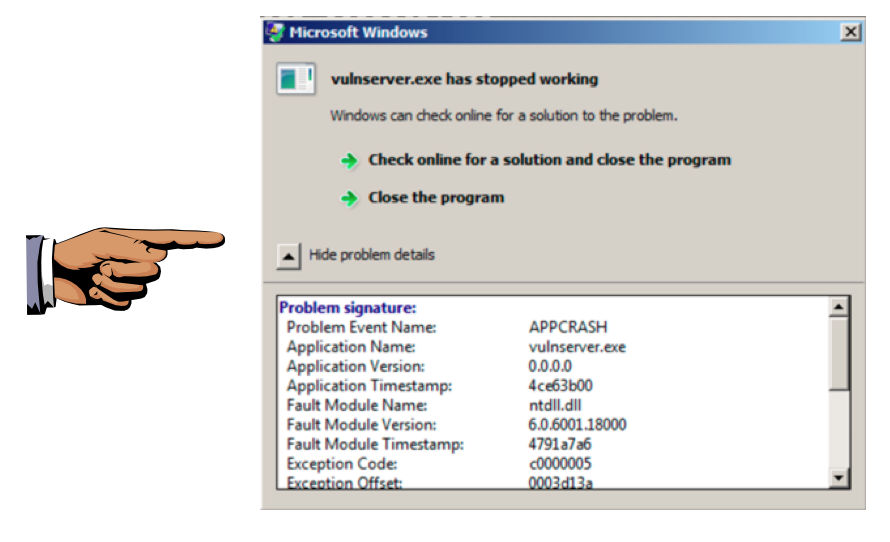This screenshot has height=542, width=890.
Task: Select Fault Module Version 6.0.6001.18000
Action: coord(577,425)
